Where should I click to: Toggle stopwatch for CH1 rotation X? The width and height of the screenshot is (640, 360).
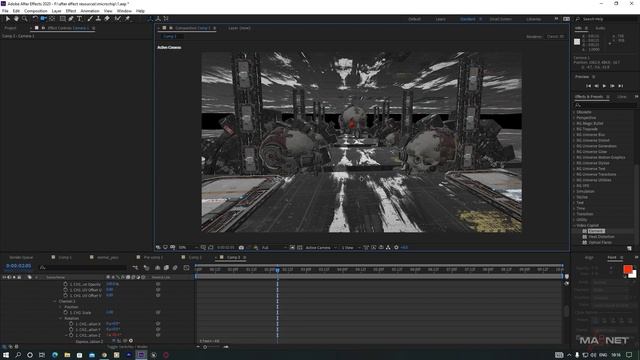pos(71,324)
